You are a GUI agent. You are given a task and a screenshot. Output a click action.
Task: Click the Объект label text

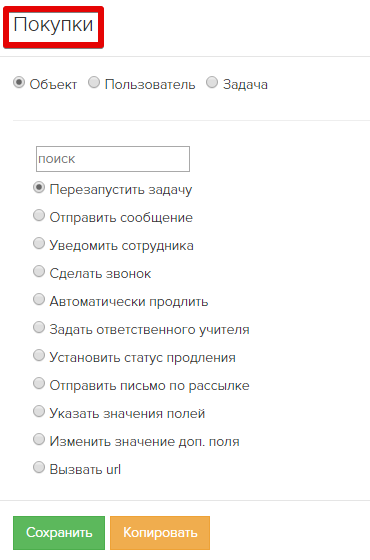click(x=53, y=85)
